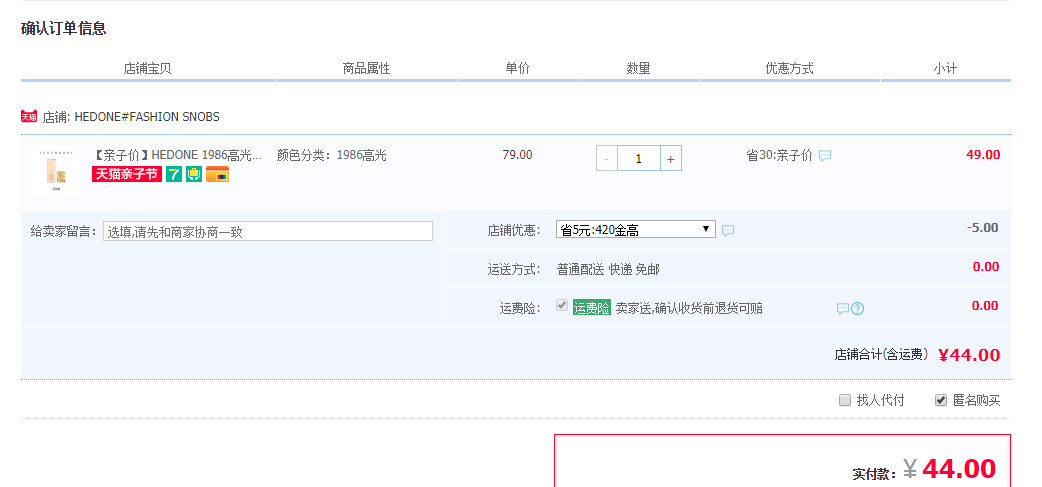Image resolution: width=1042 pixels, height=487 pixels.
Task: Click comment icon beside 省30:亲子价
Action: coord(825,155)
